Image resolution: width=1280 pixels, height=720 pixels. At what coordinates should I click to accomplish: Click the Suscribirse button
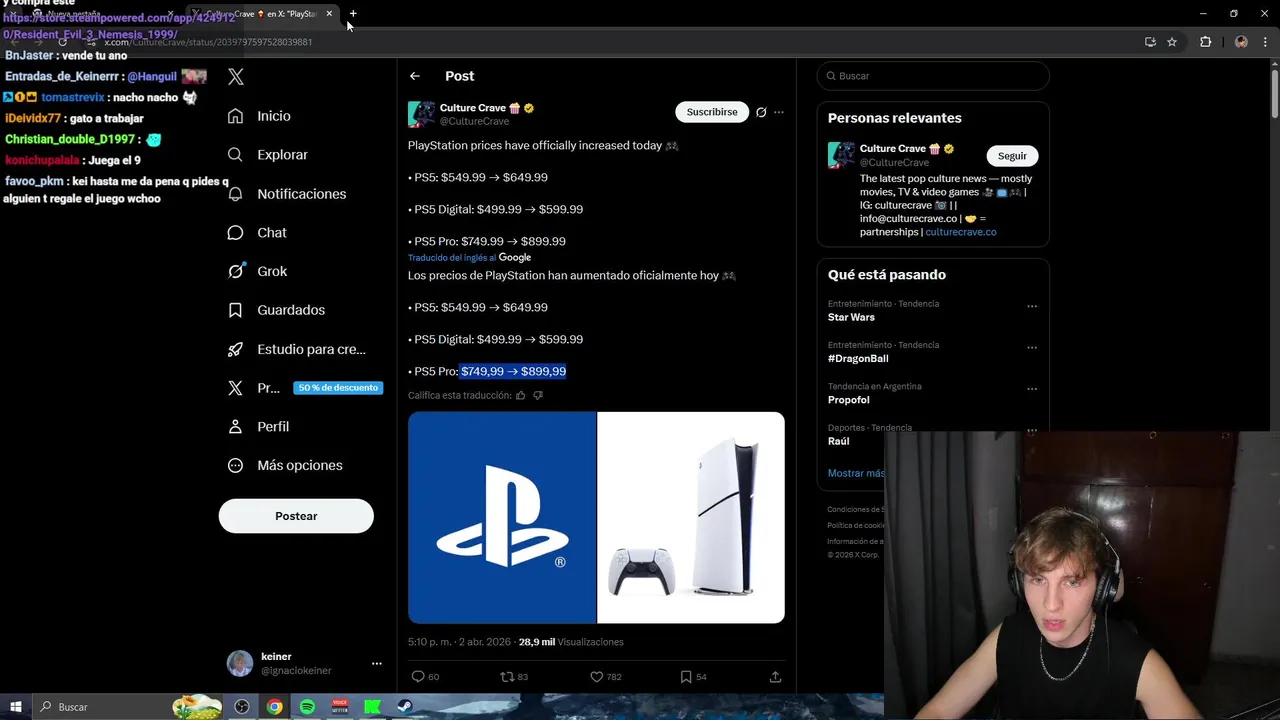tap(712, 112)
